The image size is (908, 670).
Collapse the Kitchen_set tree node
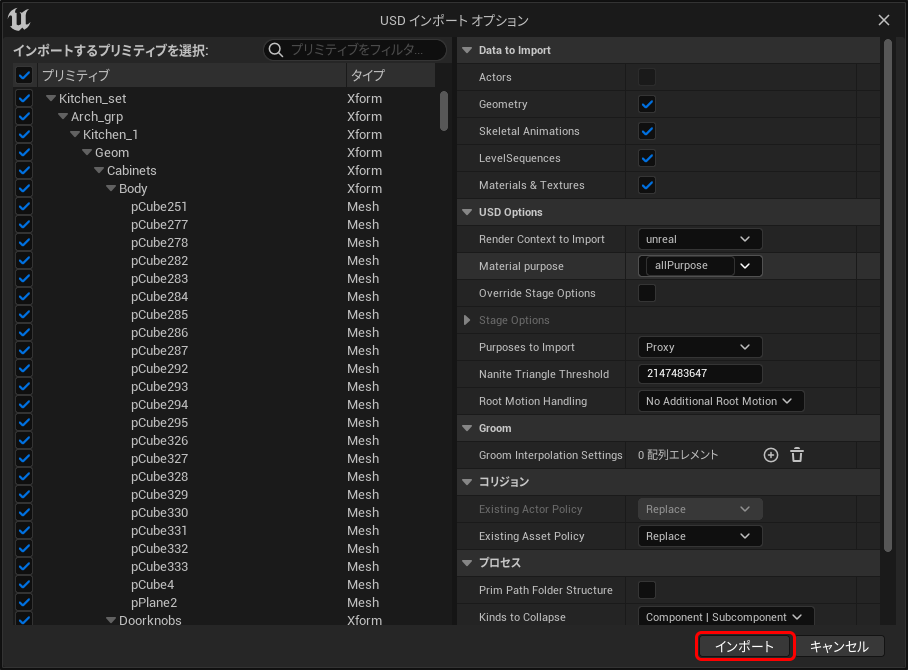[x=51, y=99]
